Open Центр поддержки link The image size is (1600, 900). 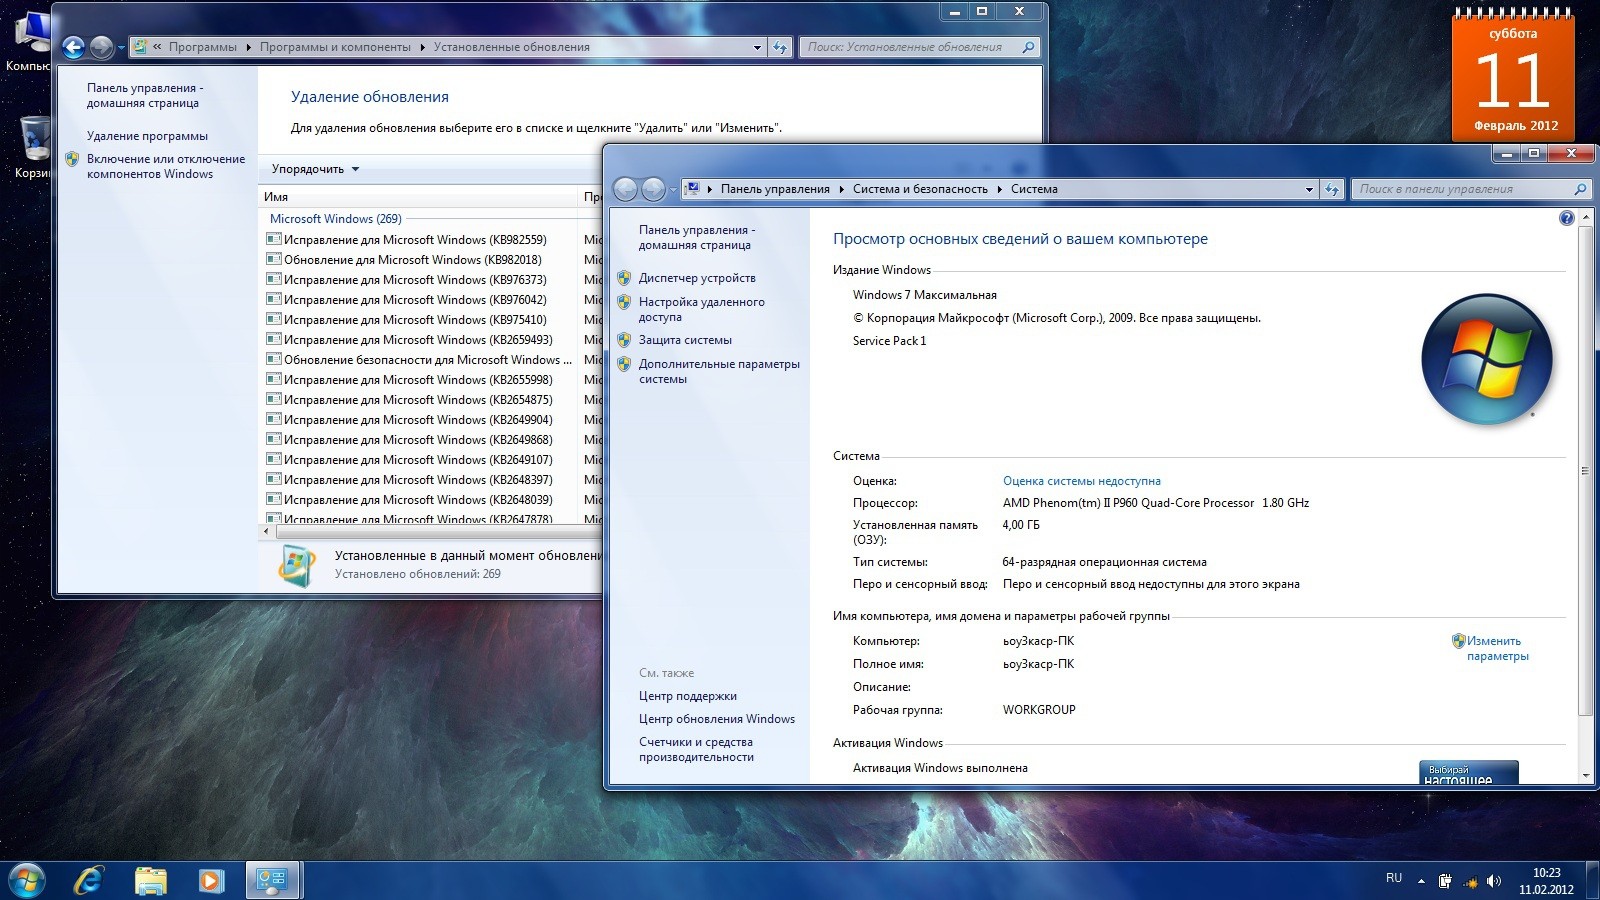click(x=687, y=696)
